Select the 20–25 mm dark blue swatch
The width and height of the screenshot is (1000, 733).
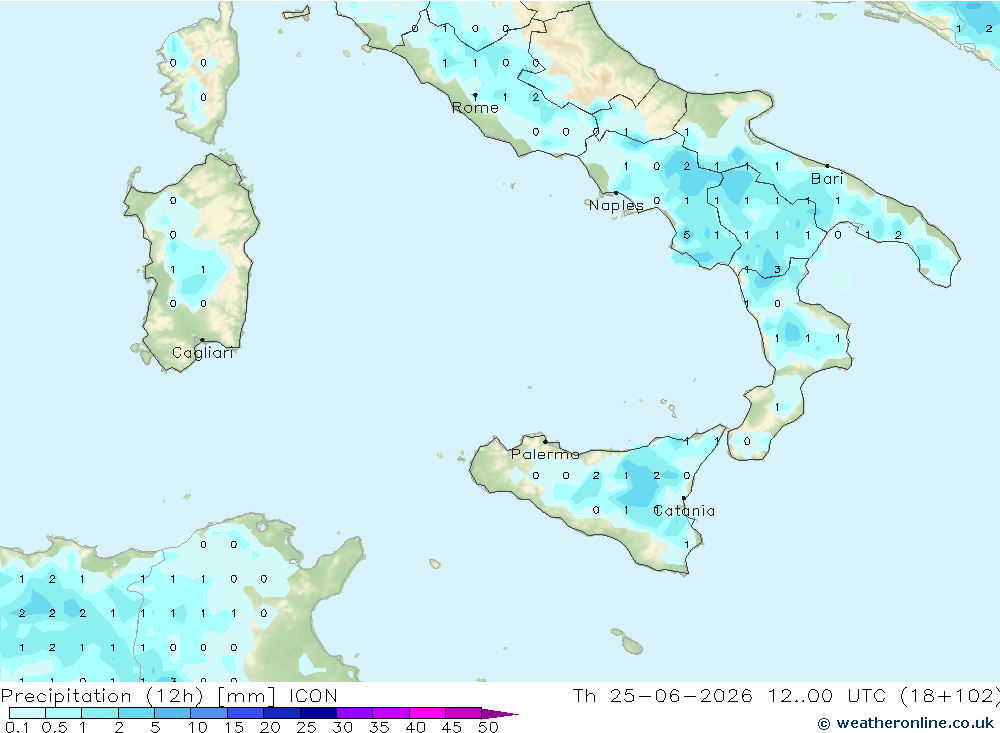(x=282, y=713)
